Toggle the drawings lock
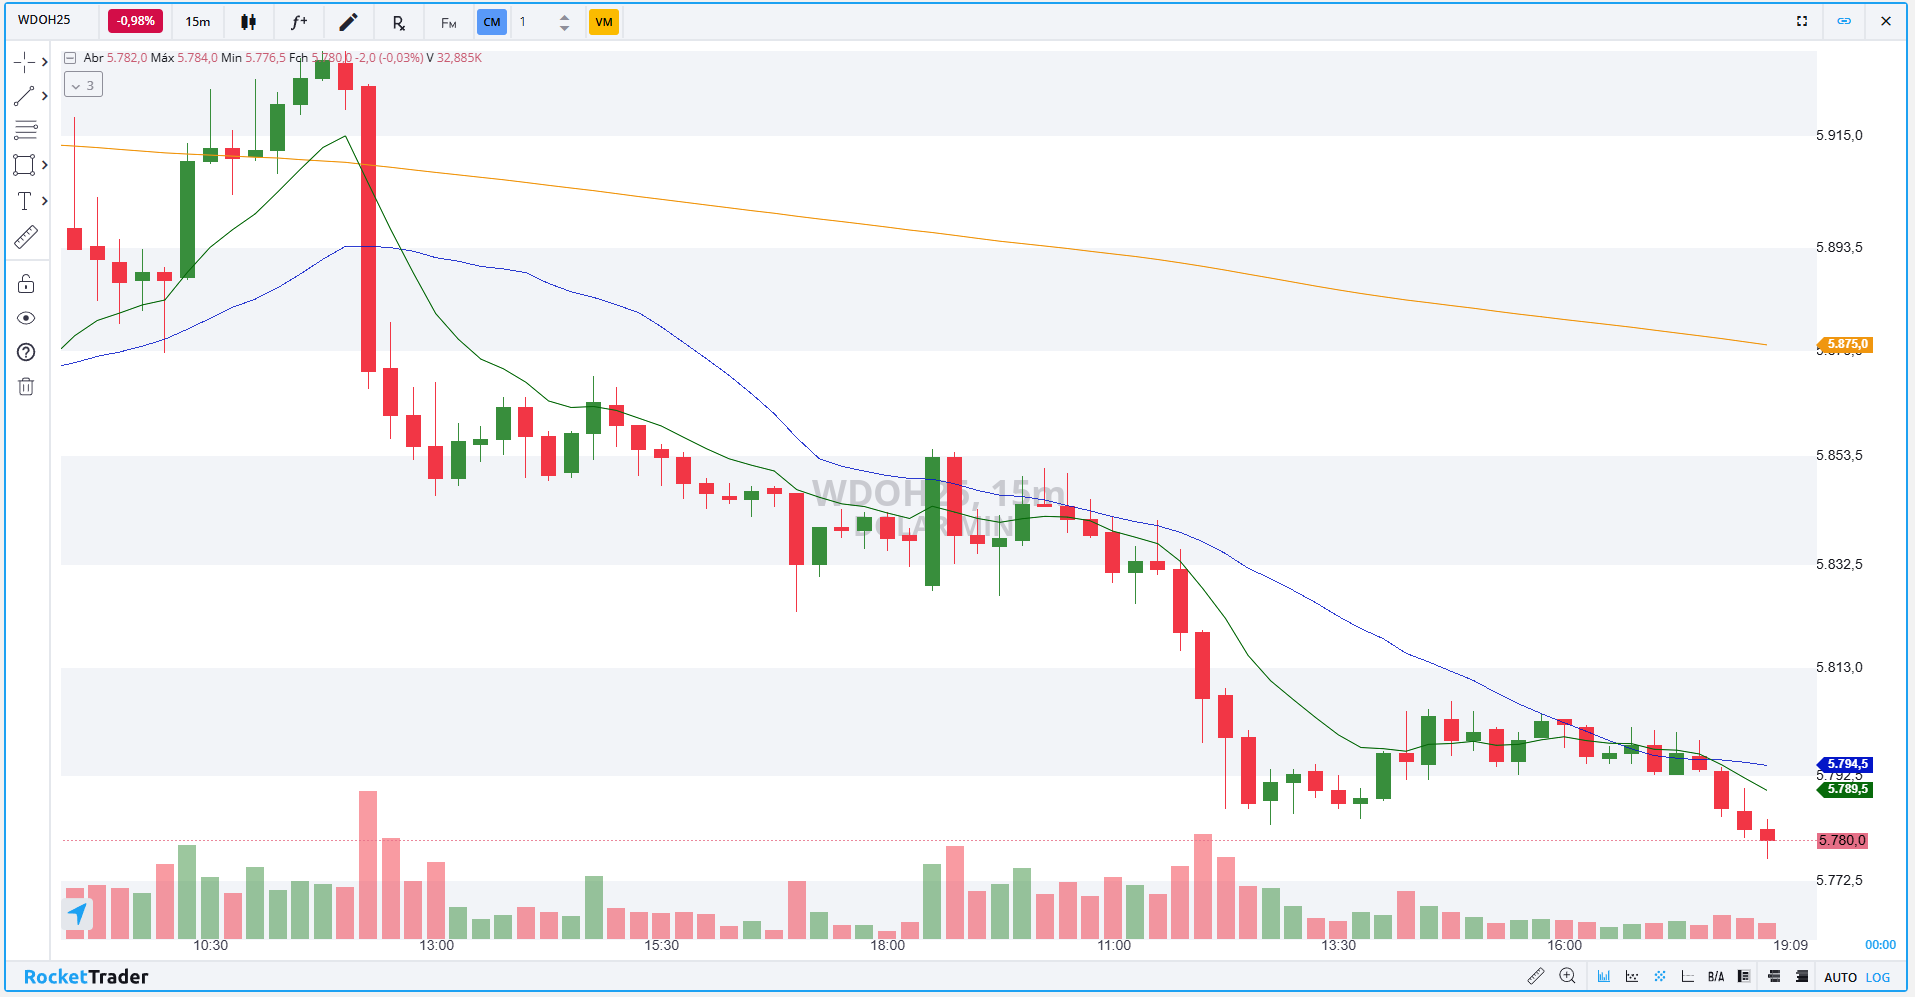The width and height of the screenshot is (1915, 997). (26, 285)
